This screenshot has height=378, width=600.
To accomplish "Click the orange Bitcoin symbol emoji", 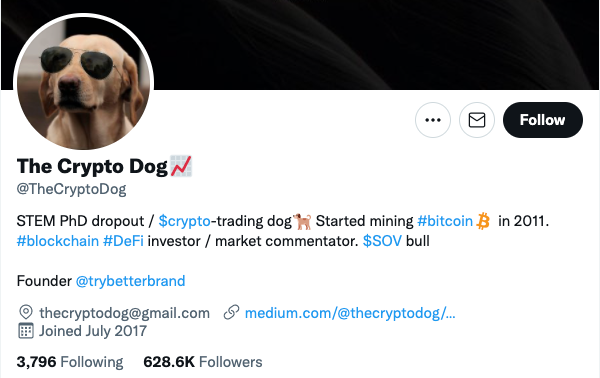I will click(x=483, y=221).
